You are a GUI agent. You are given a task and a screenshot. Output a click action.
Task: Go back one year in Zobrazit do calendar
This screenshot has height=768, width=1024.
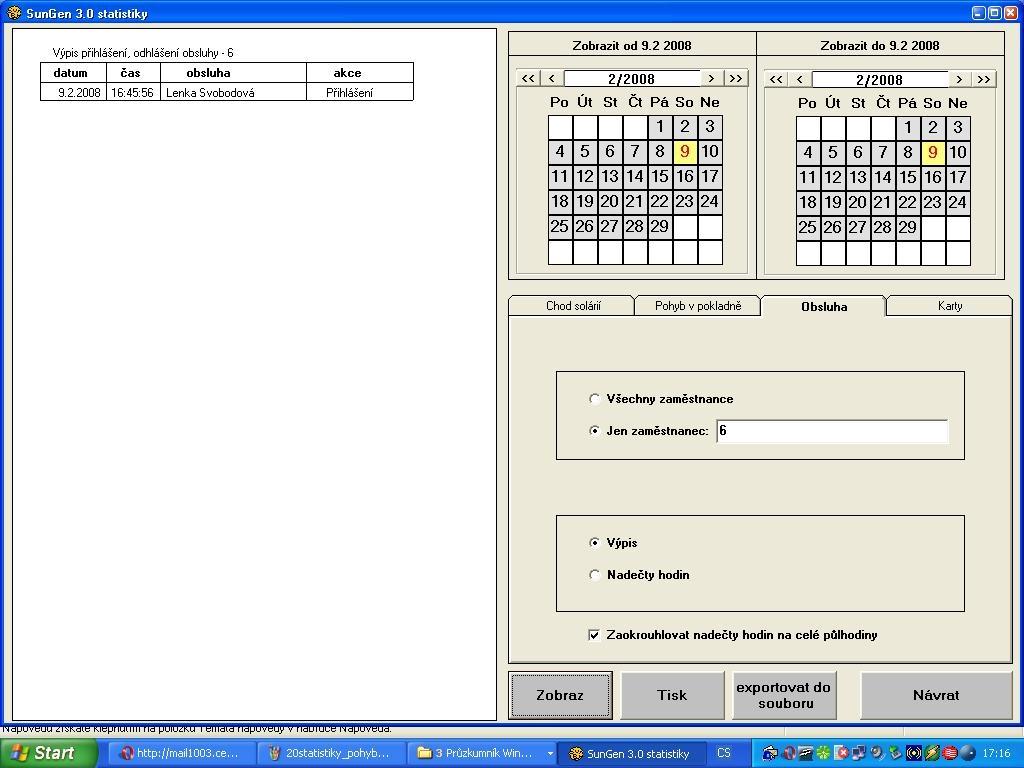(x=776, y=80)
